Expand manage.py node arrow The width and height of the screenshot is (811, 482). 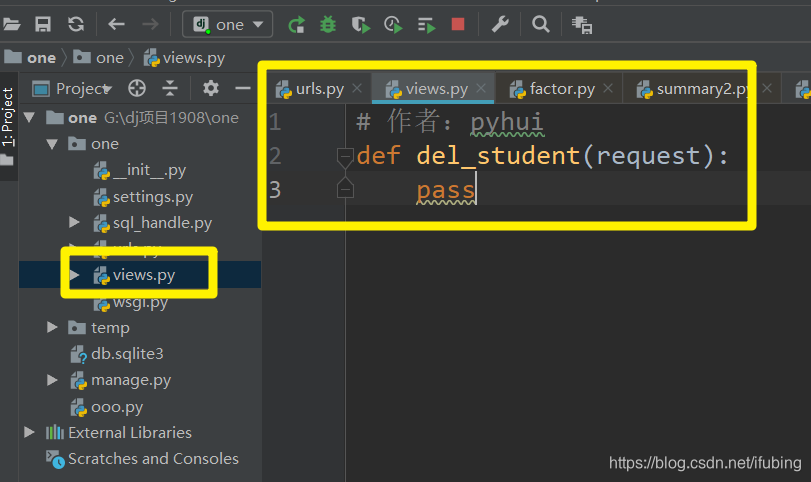[52, 380]
